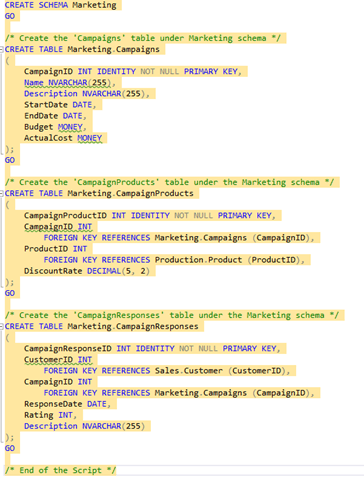Click the EndDate column name
This screenshot has height=480, width=364.
pyautogui.click(x=41, y=116)
